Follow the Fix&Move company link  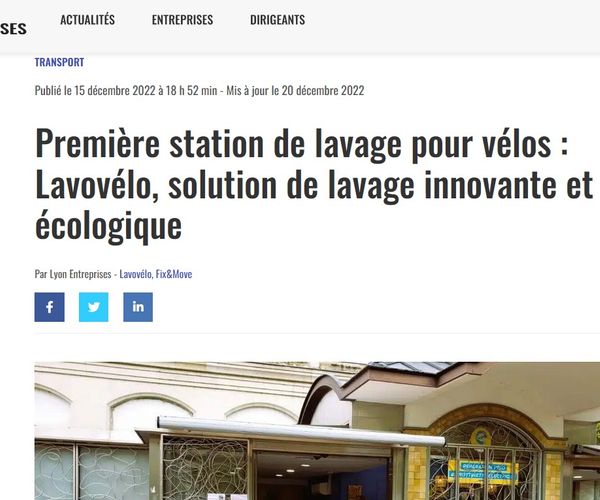coord(174,274)
